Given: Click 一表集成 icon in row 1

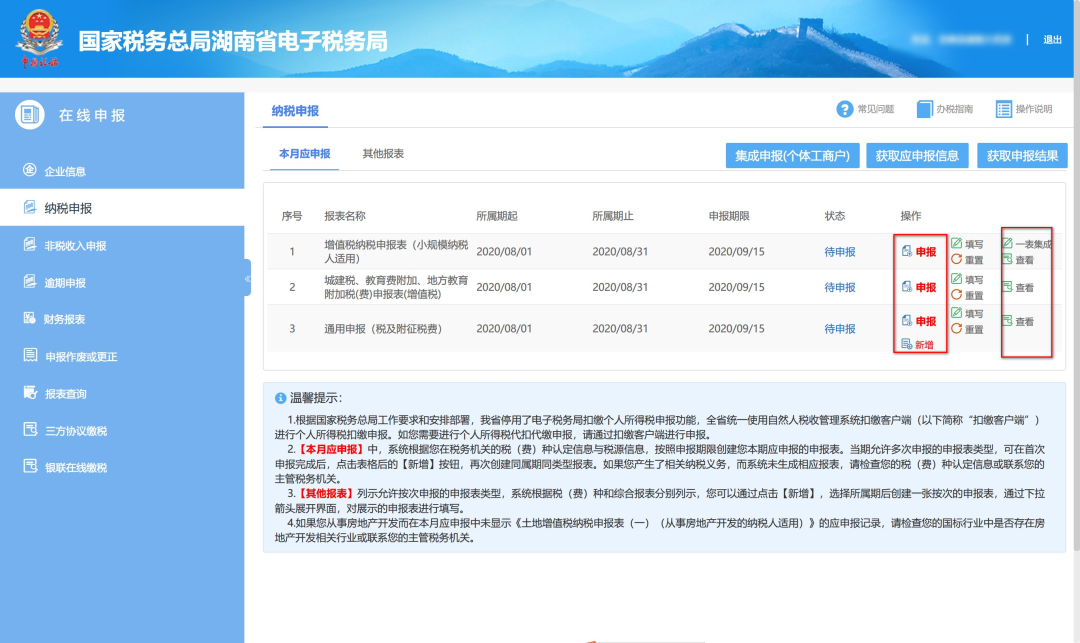Looking at the screenshot, I should point(1007,244).
